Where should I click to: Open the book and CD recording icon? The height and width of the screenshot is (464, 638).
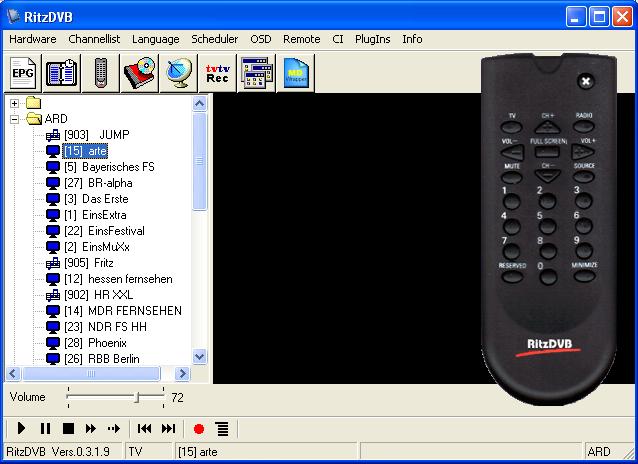tap(140, 73)
